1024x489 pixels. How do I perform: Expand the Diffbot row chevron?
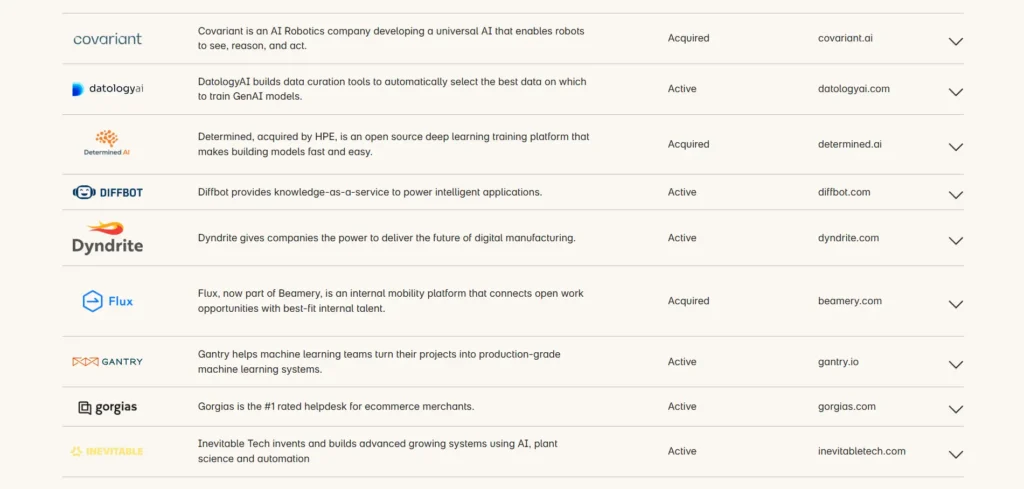click(x=955, y=195)
